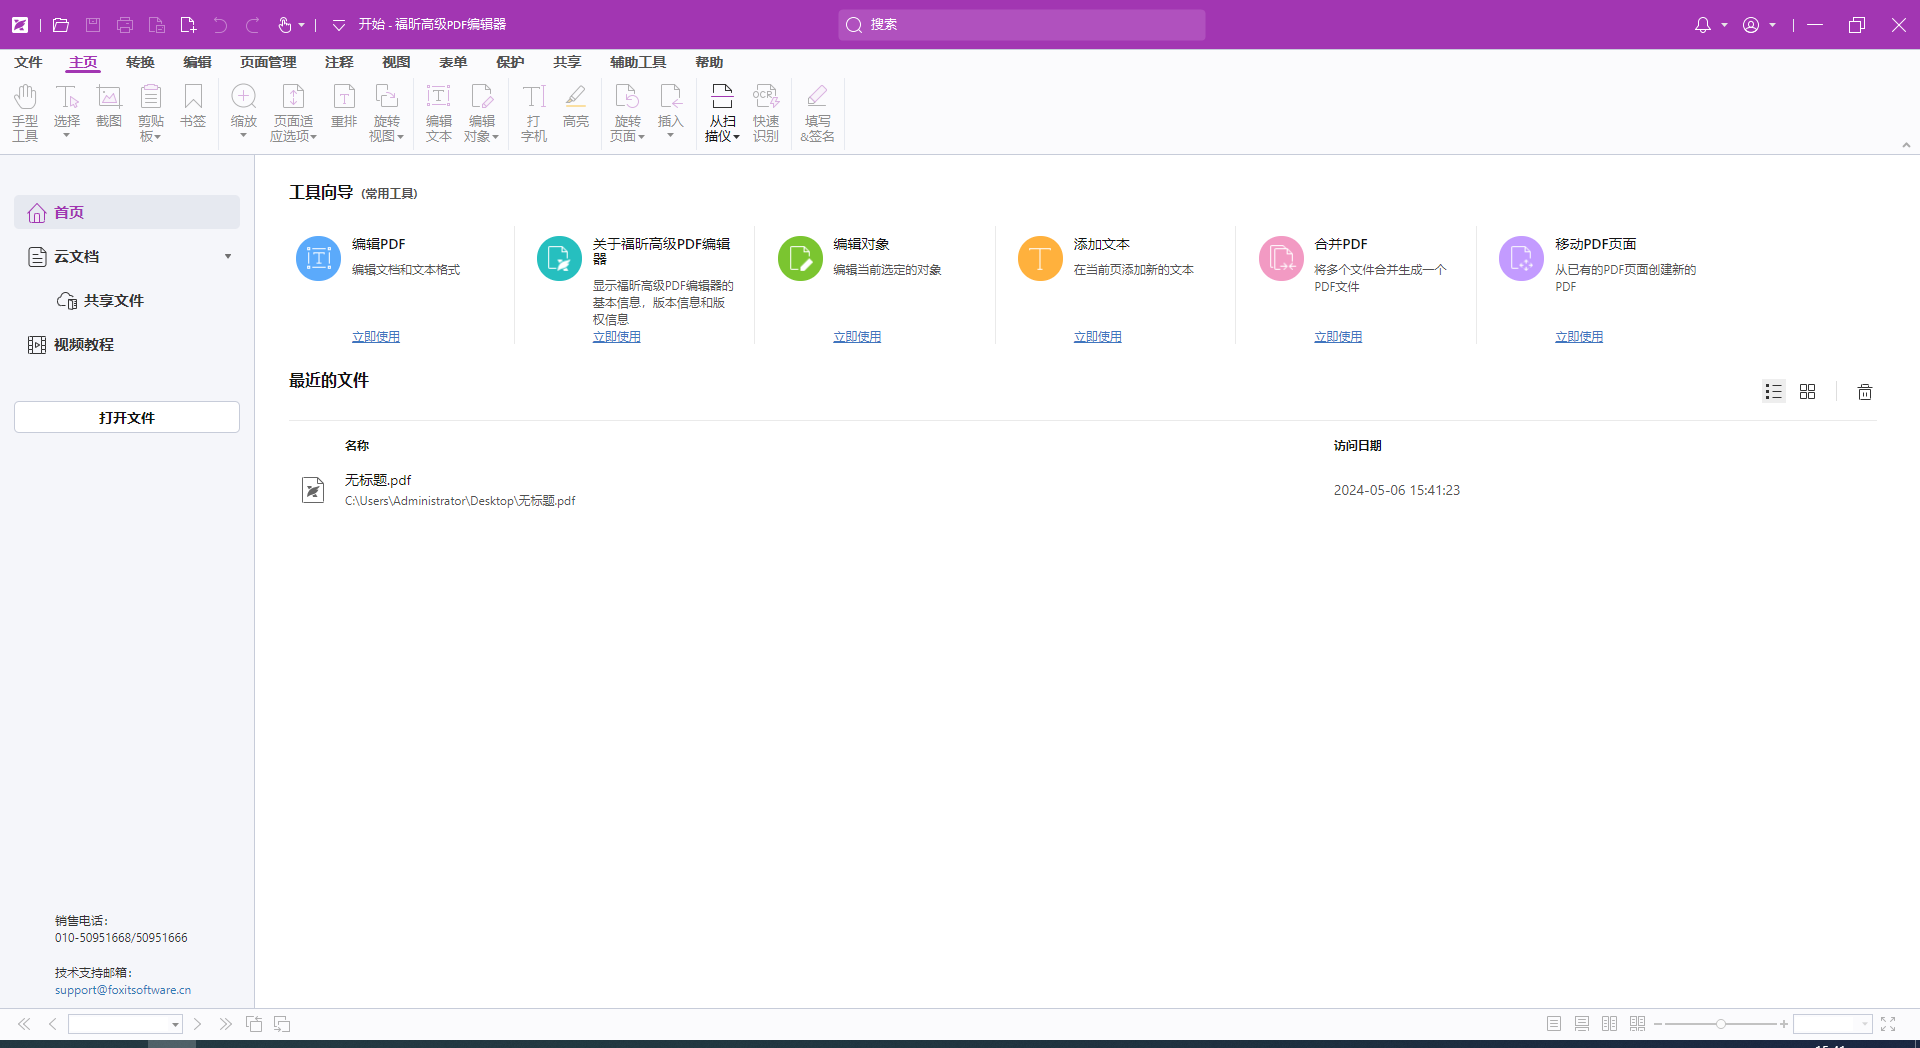Open the Help tab (帮助)
Image resolution: width=1920 pixels, height=1048 pixels.
tap(709, 62)
